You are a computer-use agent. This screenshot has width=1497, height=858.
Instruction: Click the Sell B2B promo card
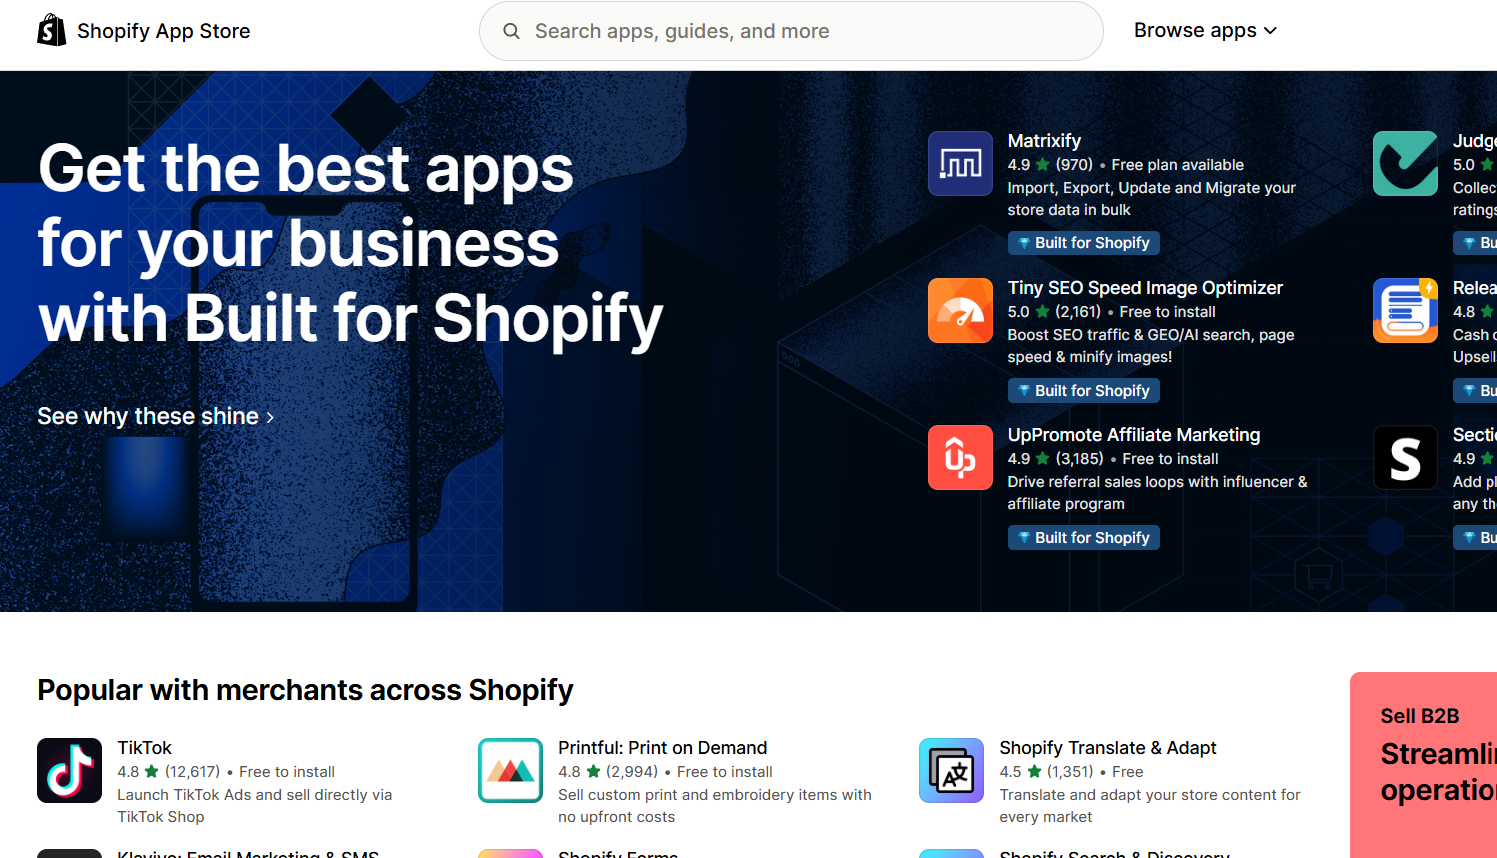point(1423,765)
